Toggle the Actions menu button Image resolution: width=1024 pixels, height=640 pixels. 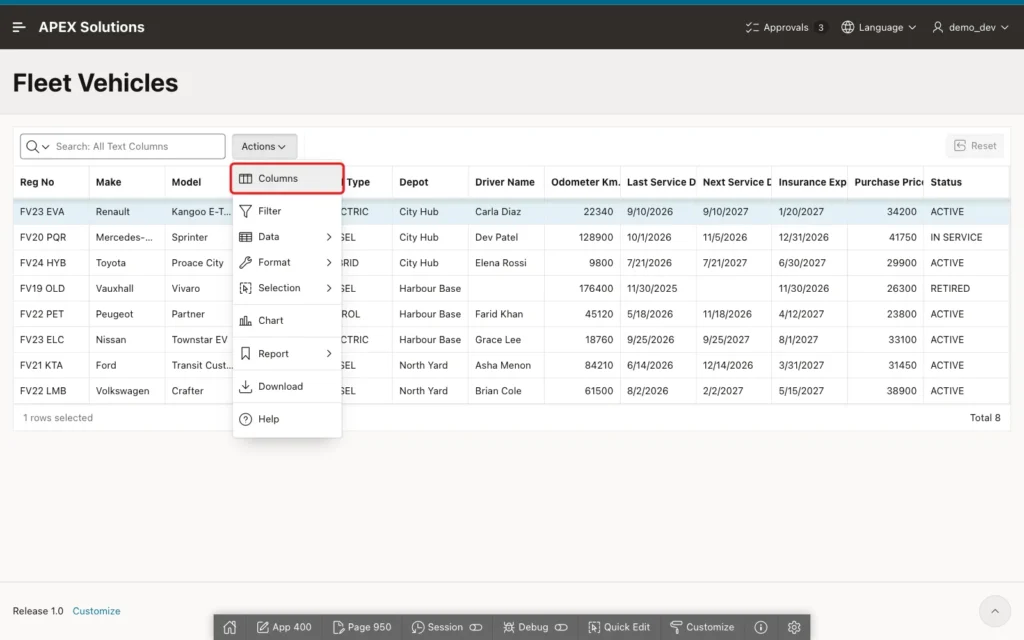click(264, 146)
